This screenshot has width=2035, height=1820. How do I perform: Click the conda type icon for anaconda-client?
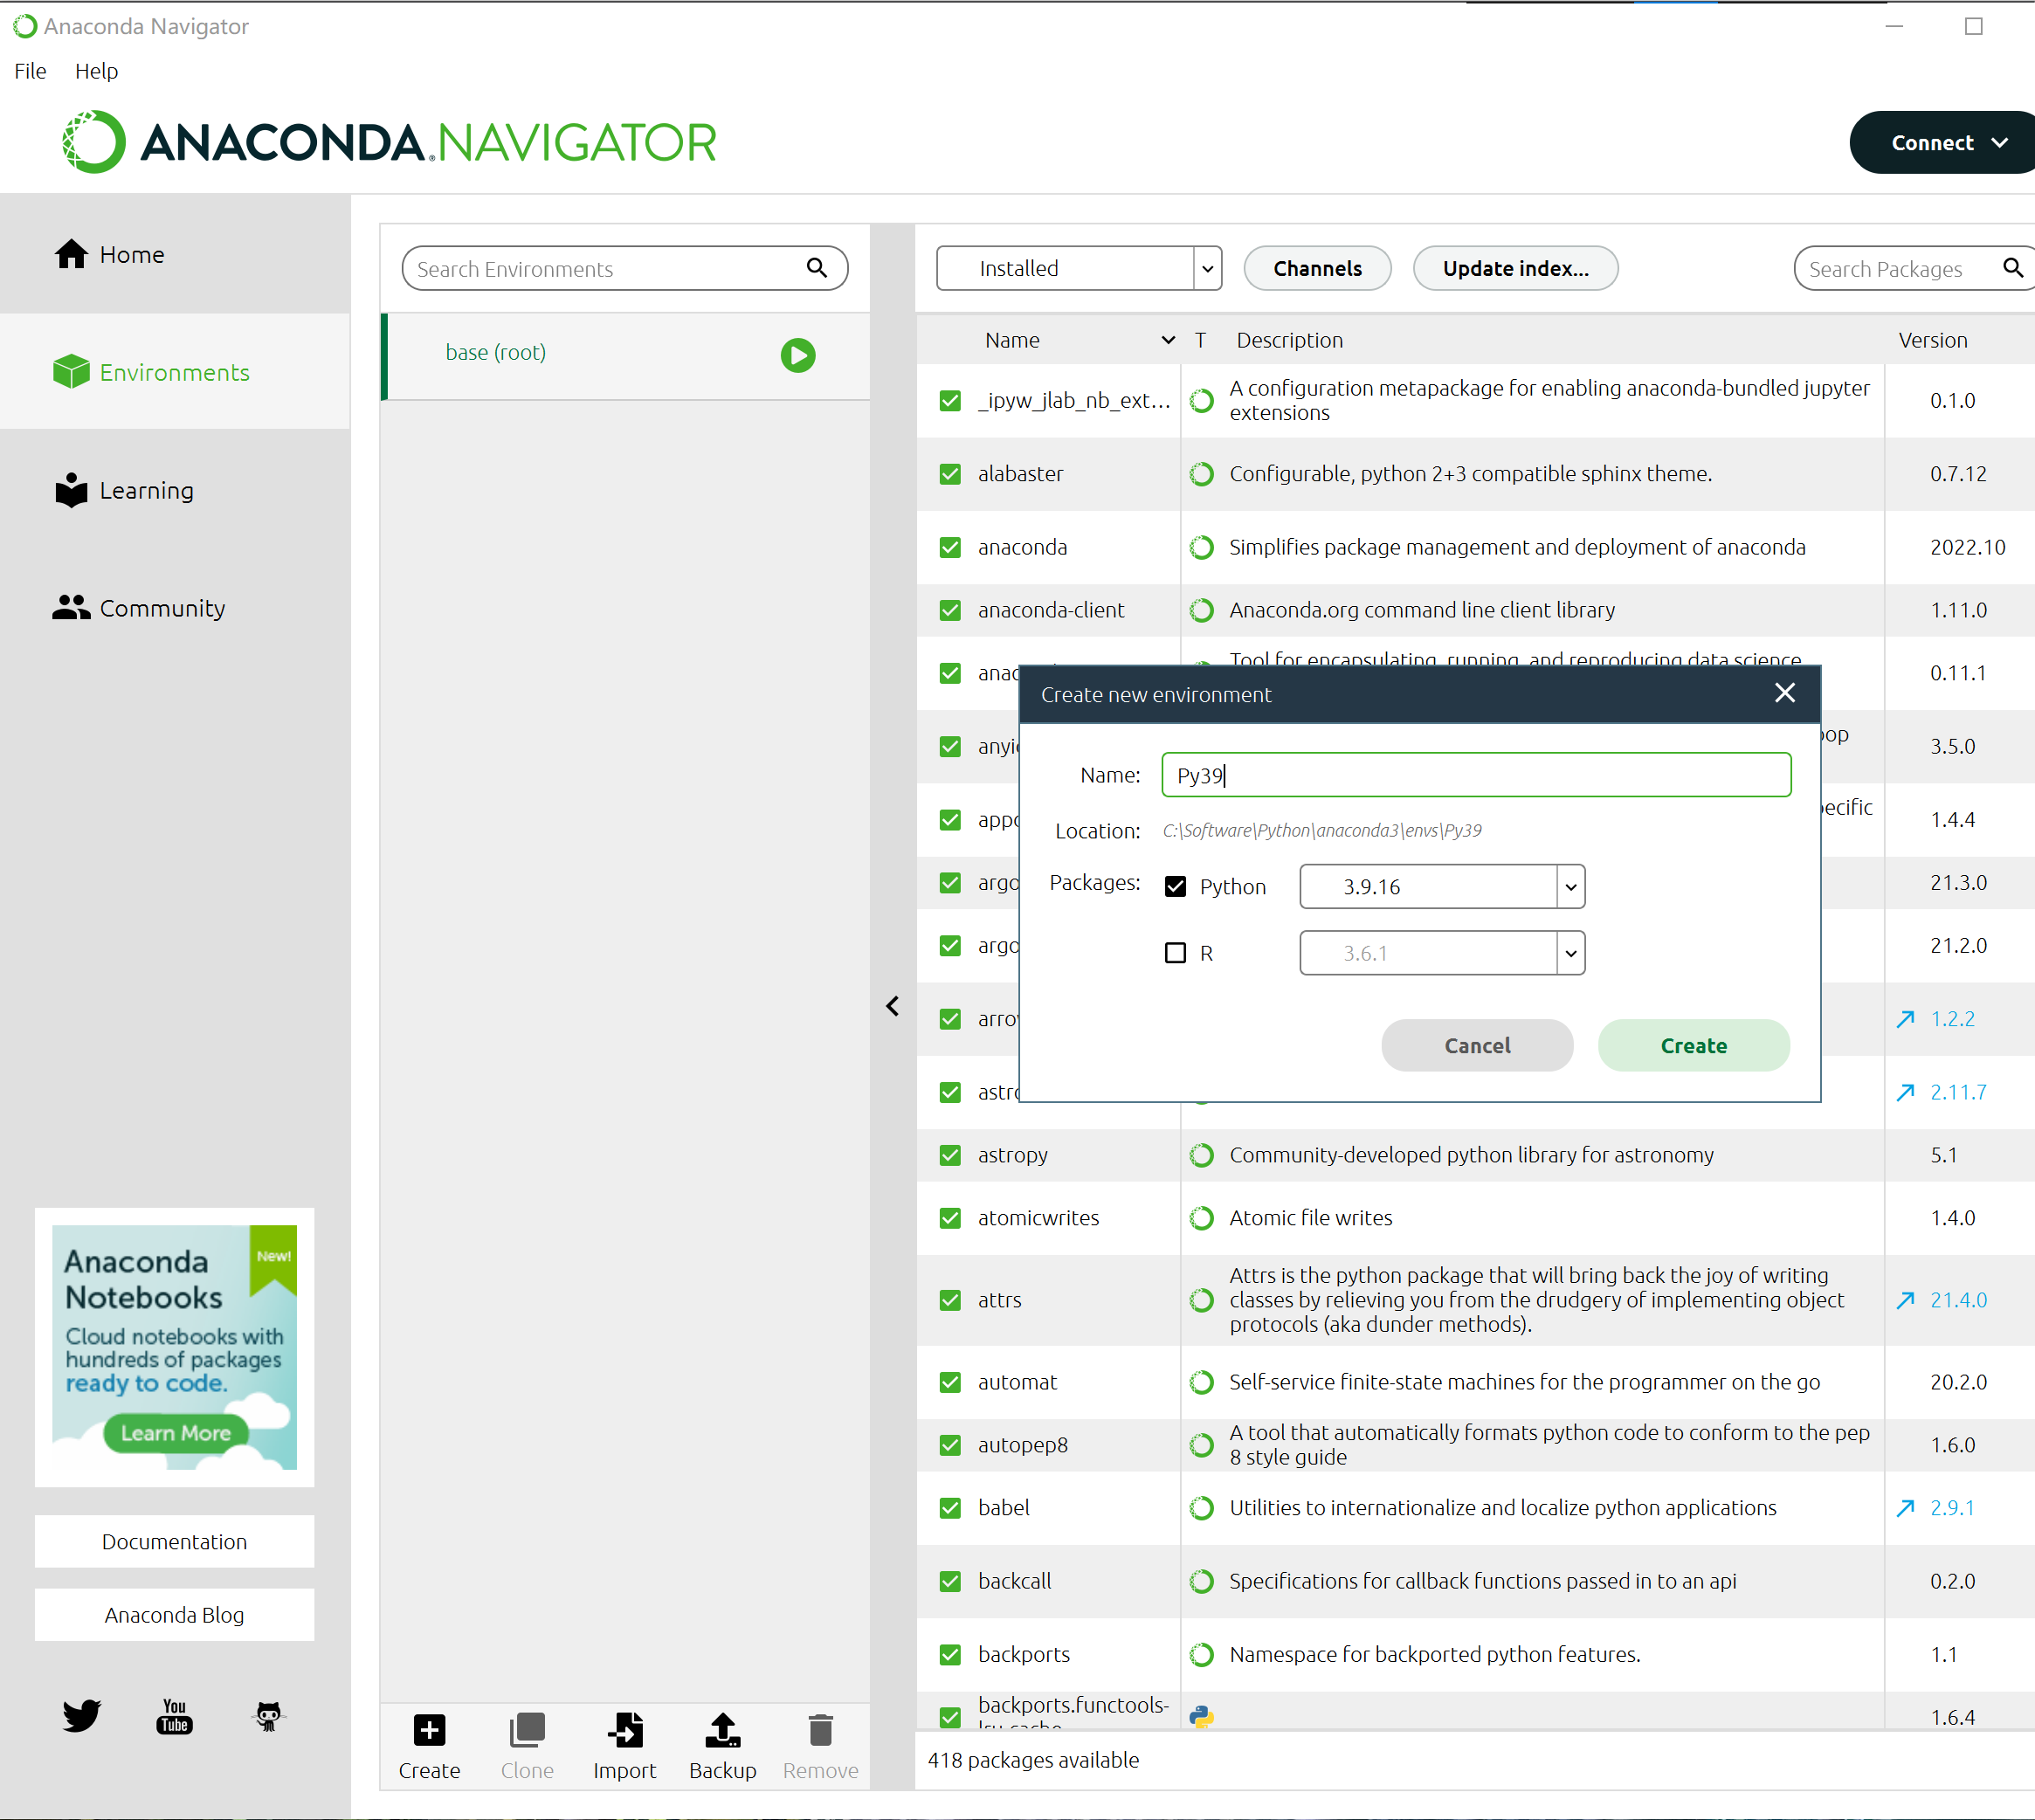[1202, 610]
